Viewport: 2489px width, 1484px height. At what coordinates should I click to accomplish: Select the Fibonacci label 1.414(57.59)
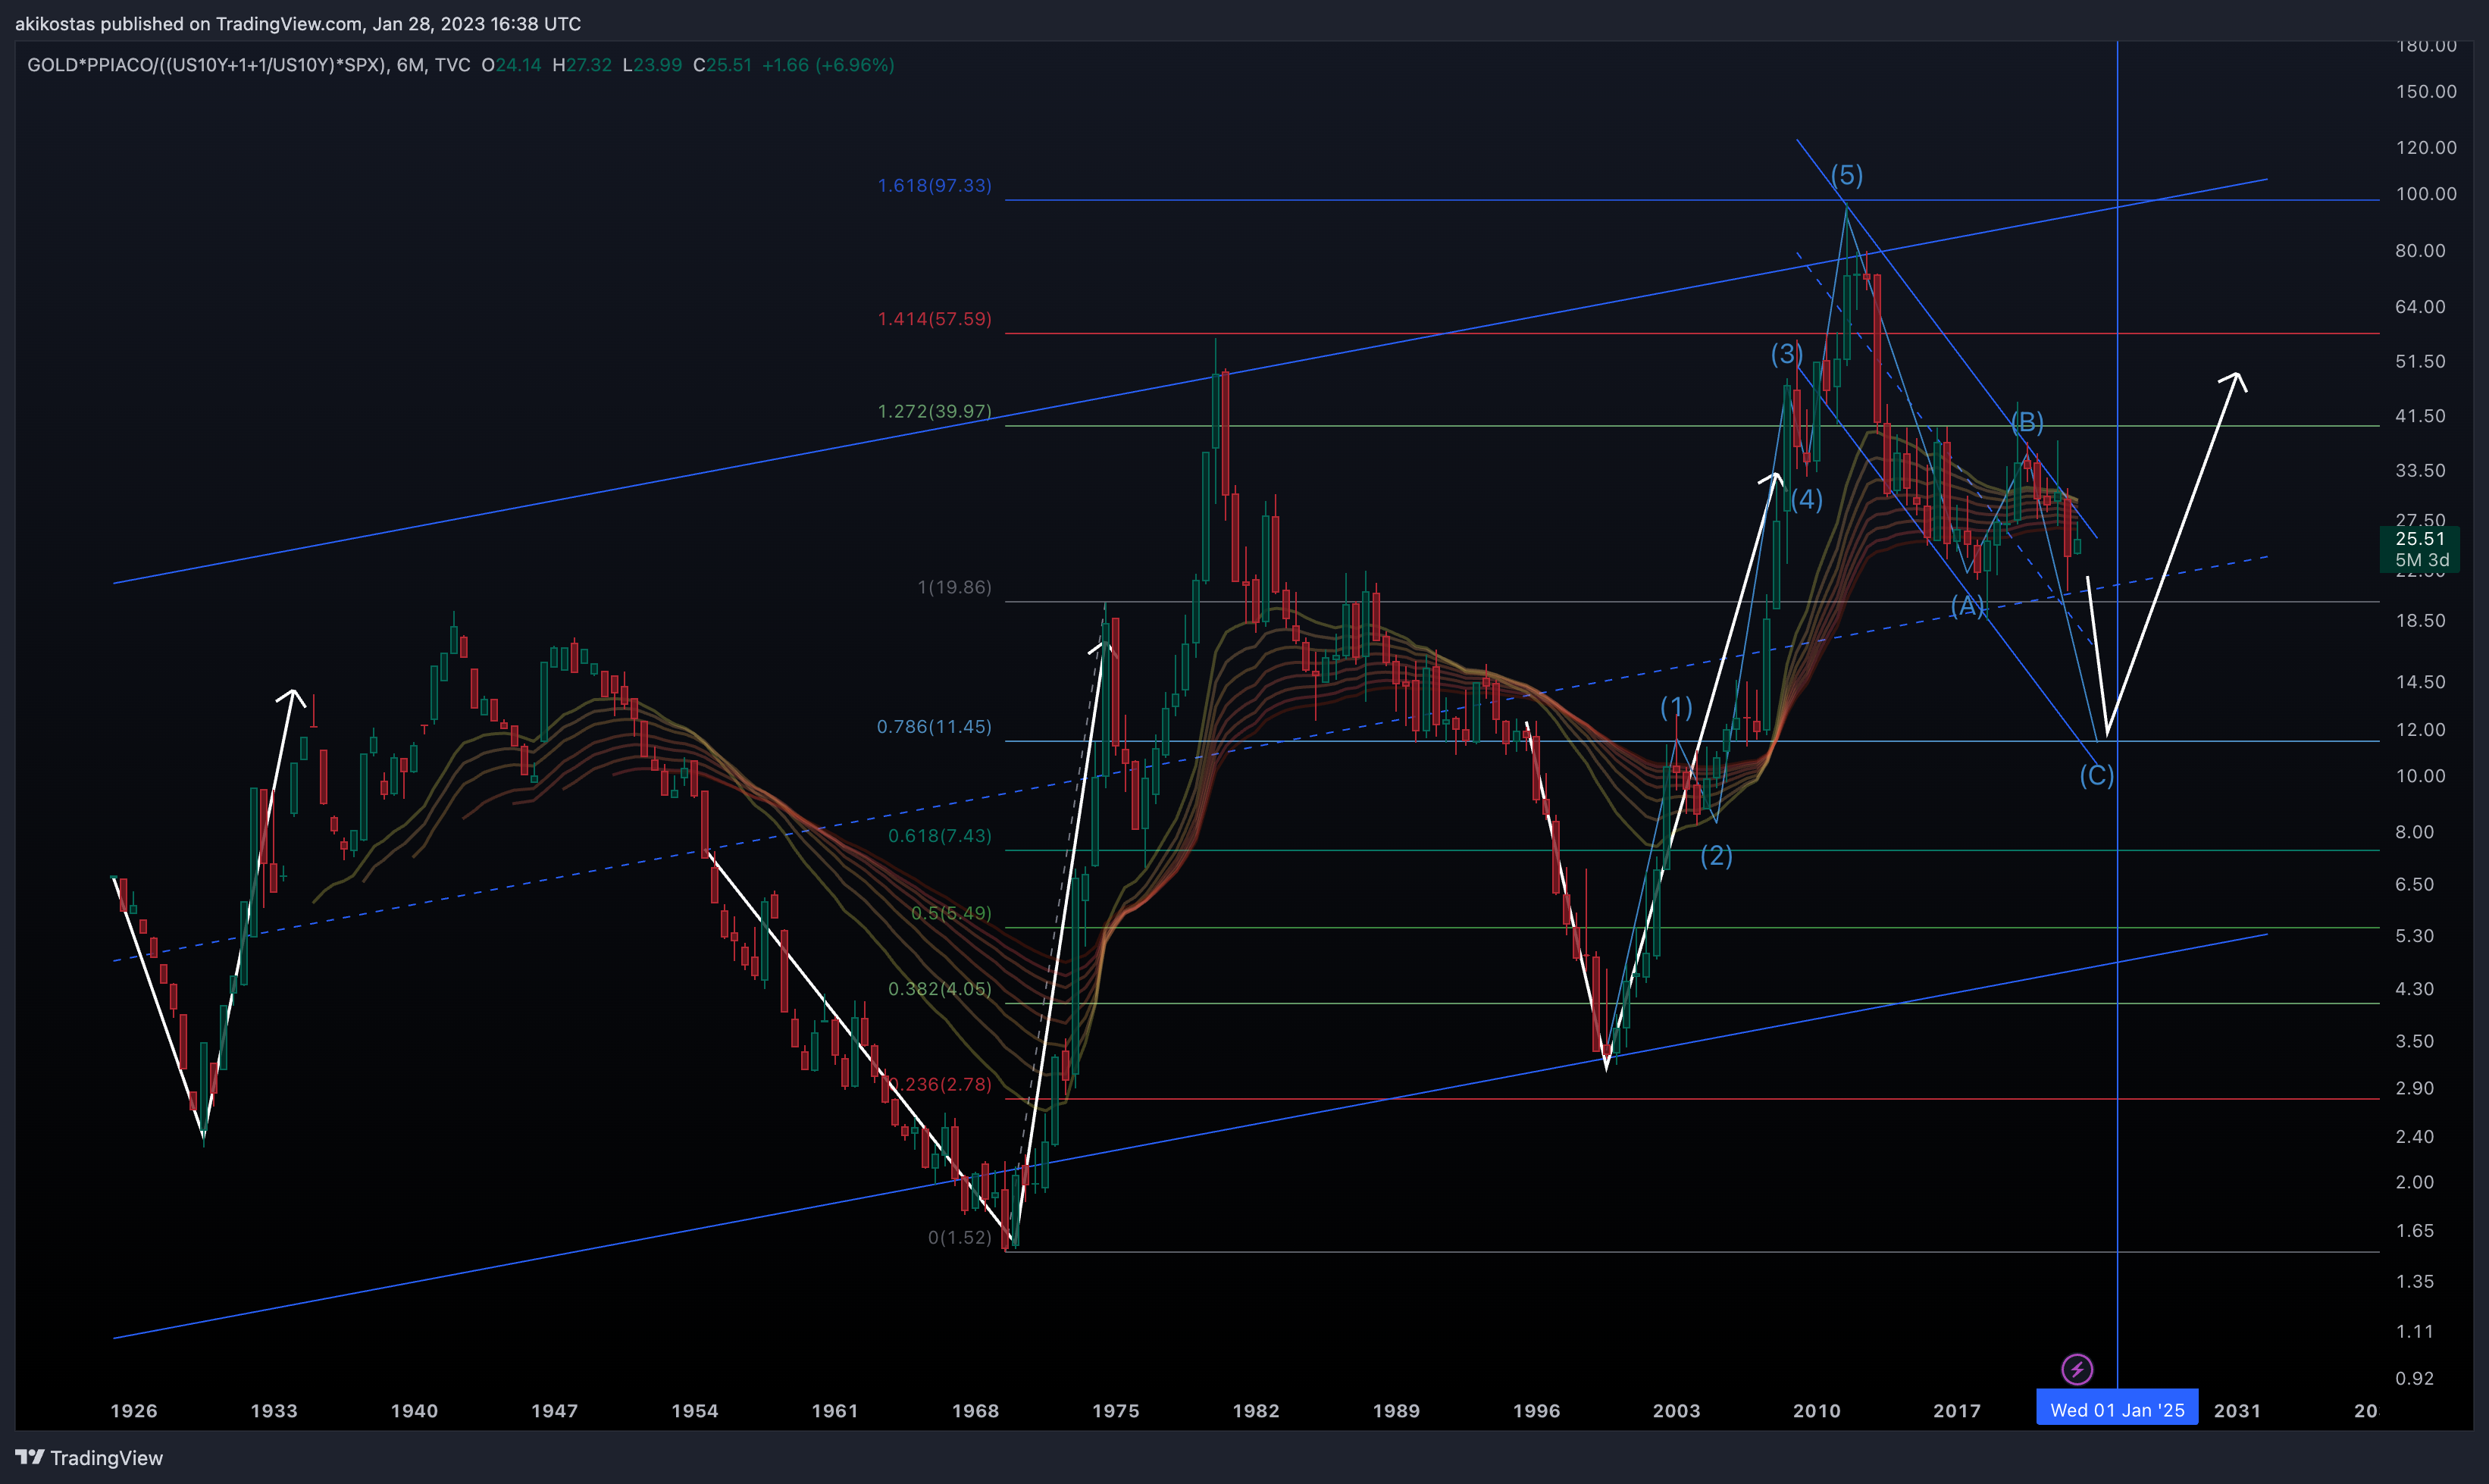934,319
